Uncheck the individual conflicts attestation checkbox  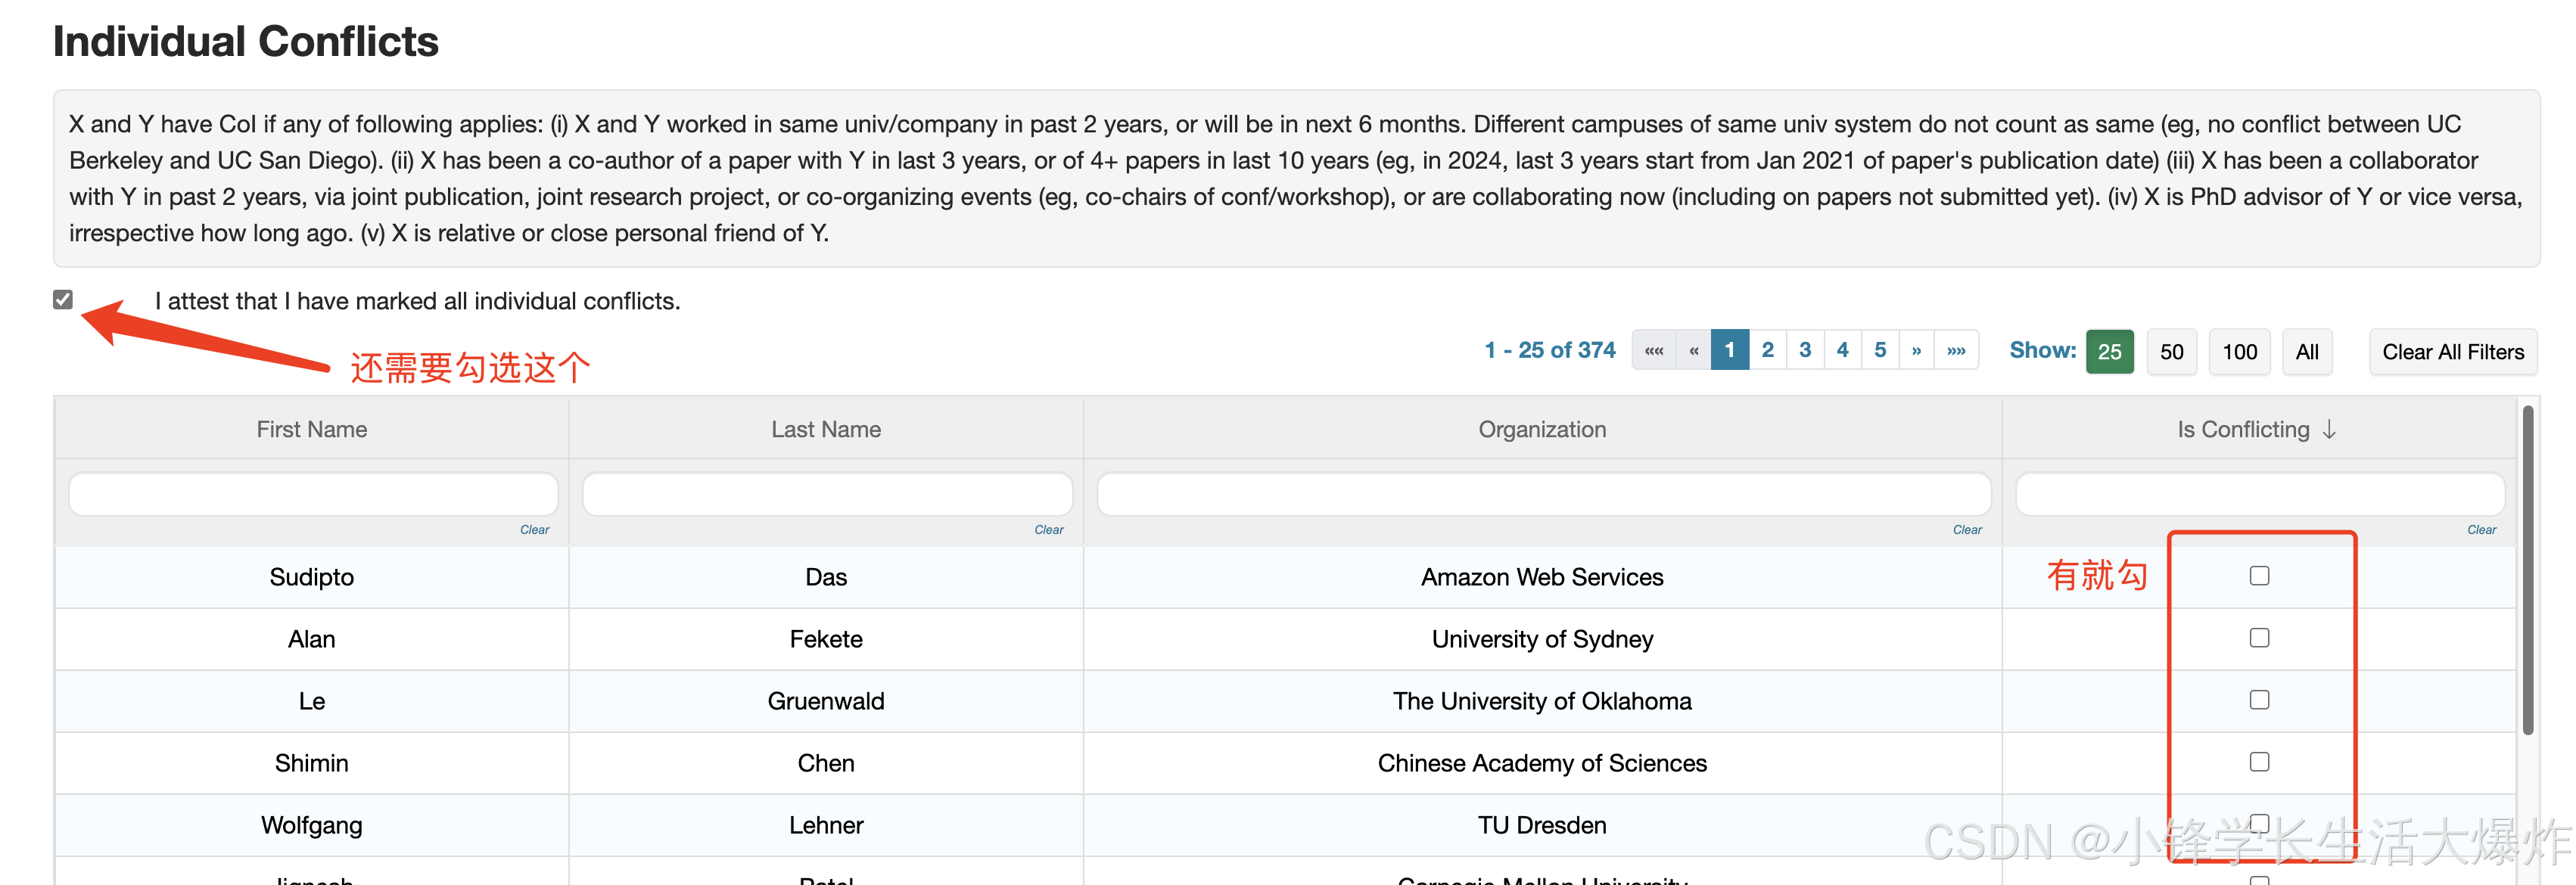coord(63,300)
